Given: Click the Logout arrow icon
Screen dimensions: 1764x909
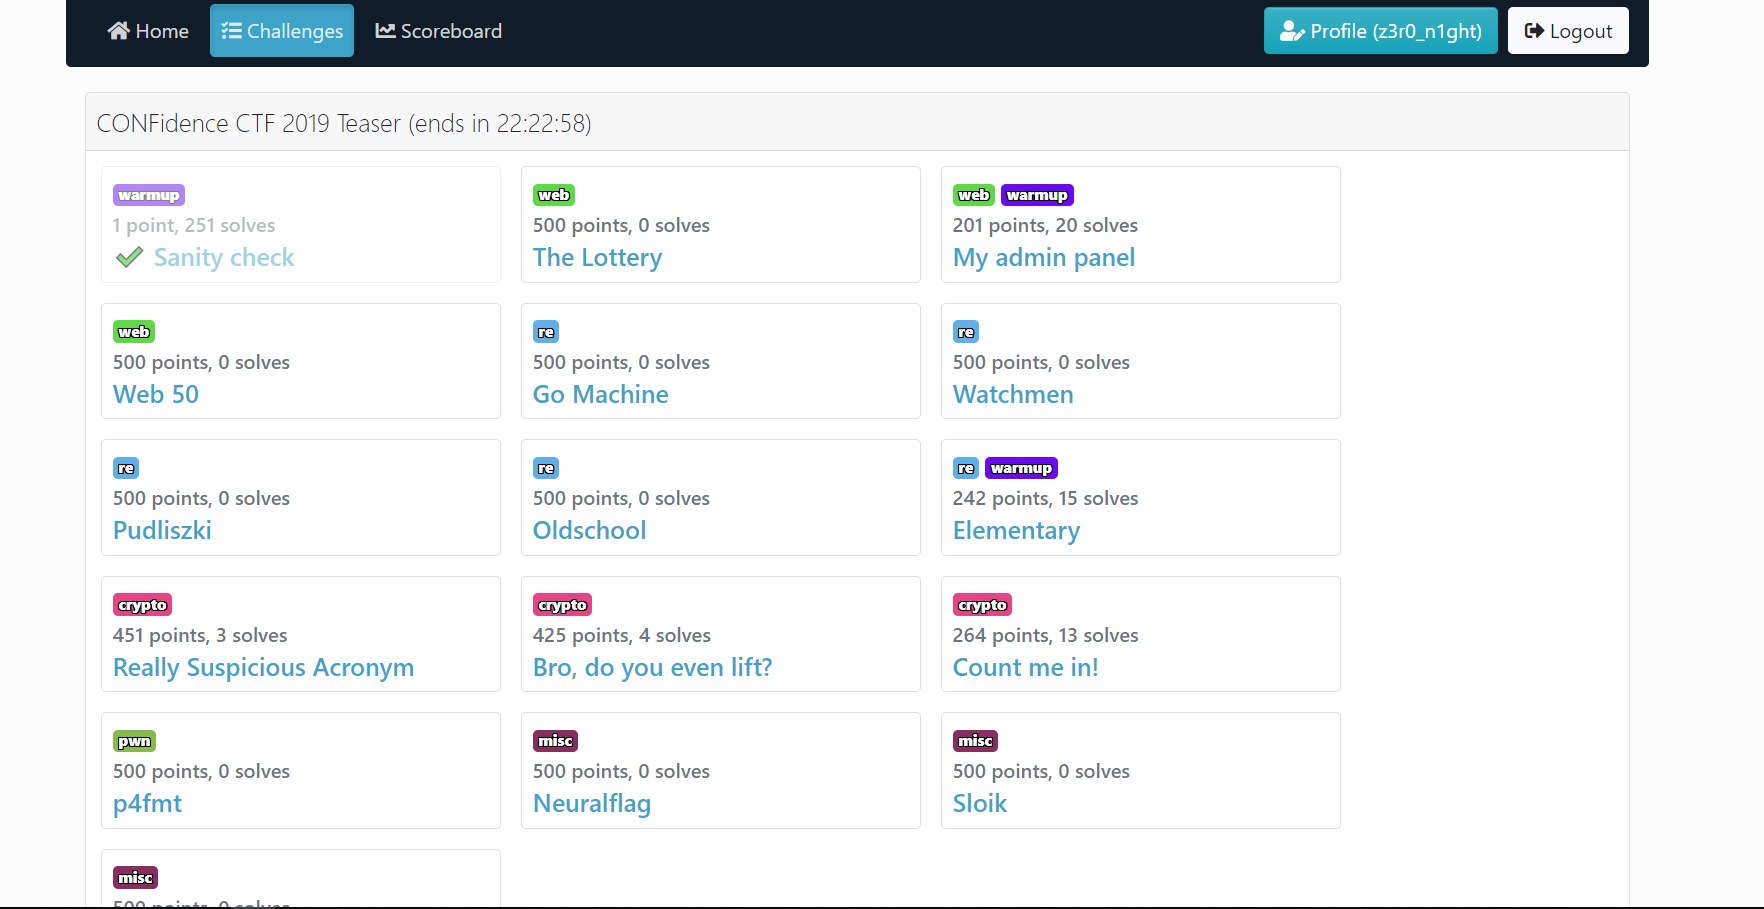Looking at the screenshot, I should point(1534,31).
